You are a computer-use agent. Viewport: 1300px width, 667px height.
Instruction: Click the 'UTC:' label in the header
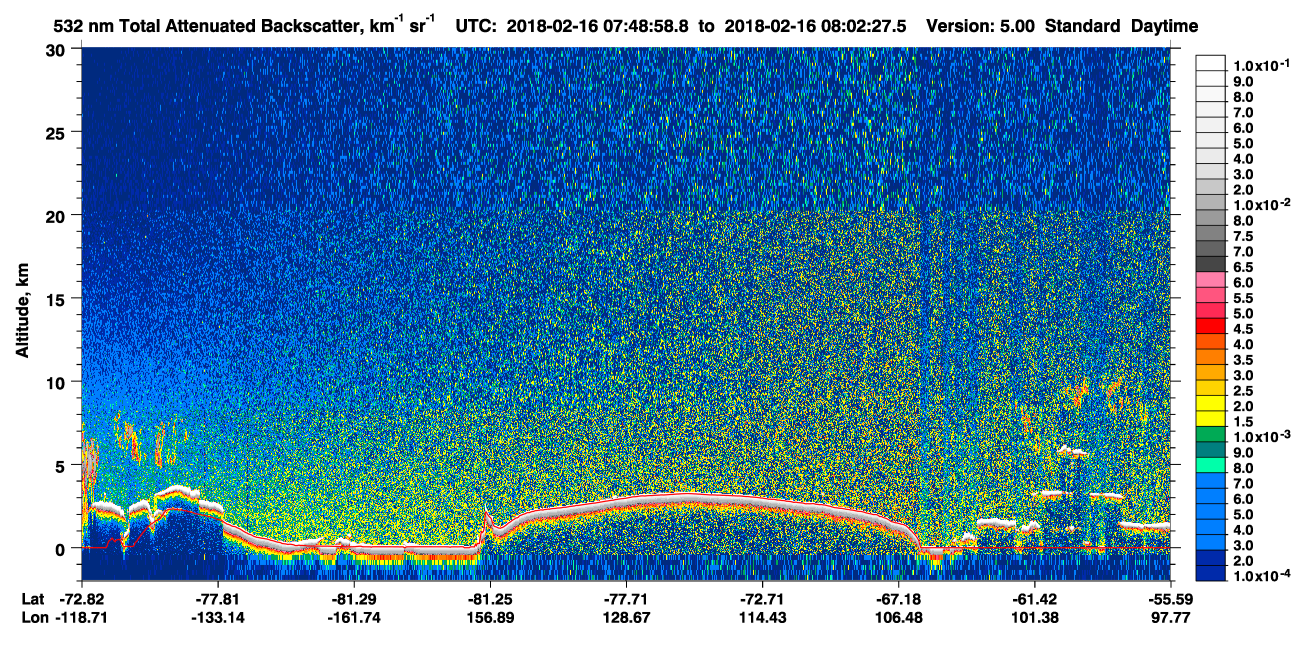point(476,27)
